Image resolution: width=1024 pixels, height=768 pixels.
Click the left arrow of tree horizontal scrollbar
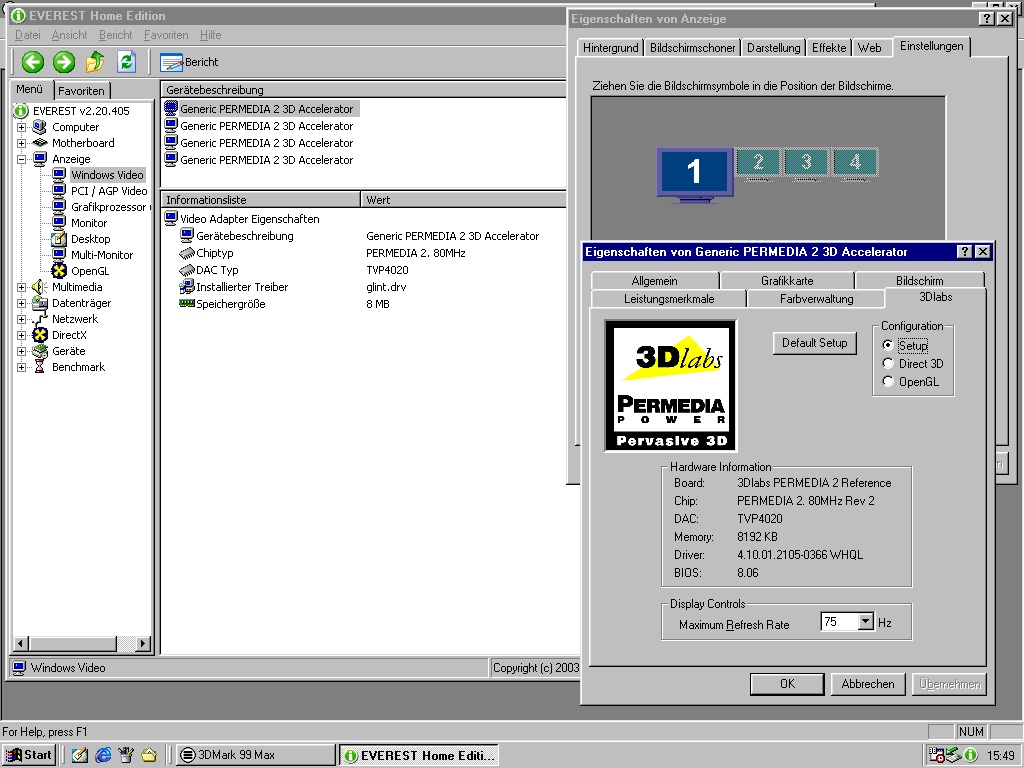[x=20, y=644]
